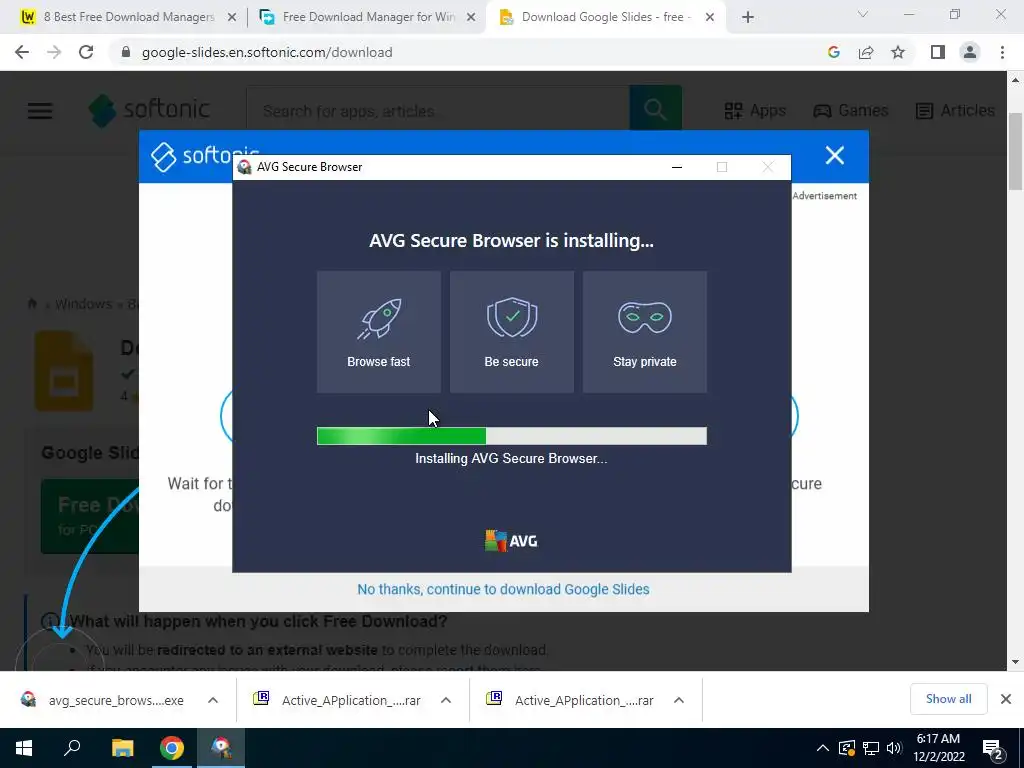Close the downloads bar
This screenshot has width=1024, height=768.
[x=1006, y=699]
